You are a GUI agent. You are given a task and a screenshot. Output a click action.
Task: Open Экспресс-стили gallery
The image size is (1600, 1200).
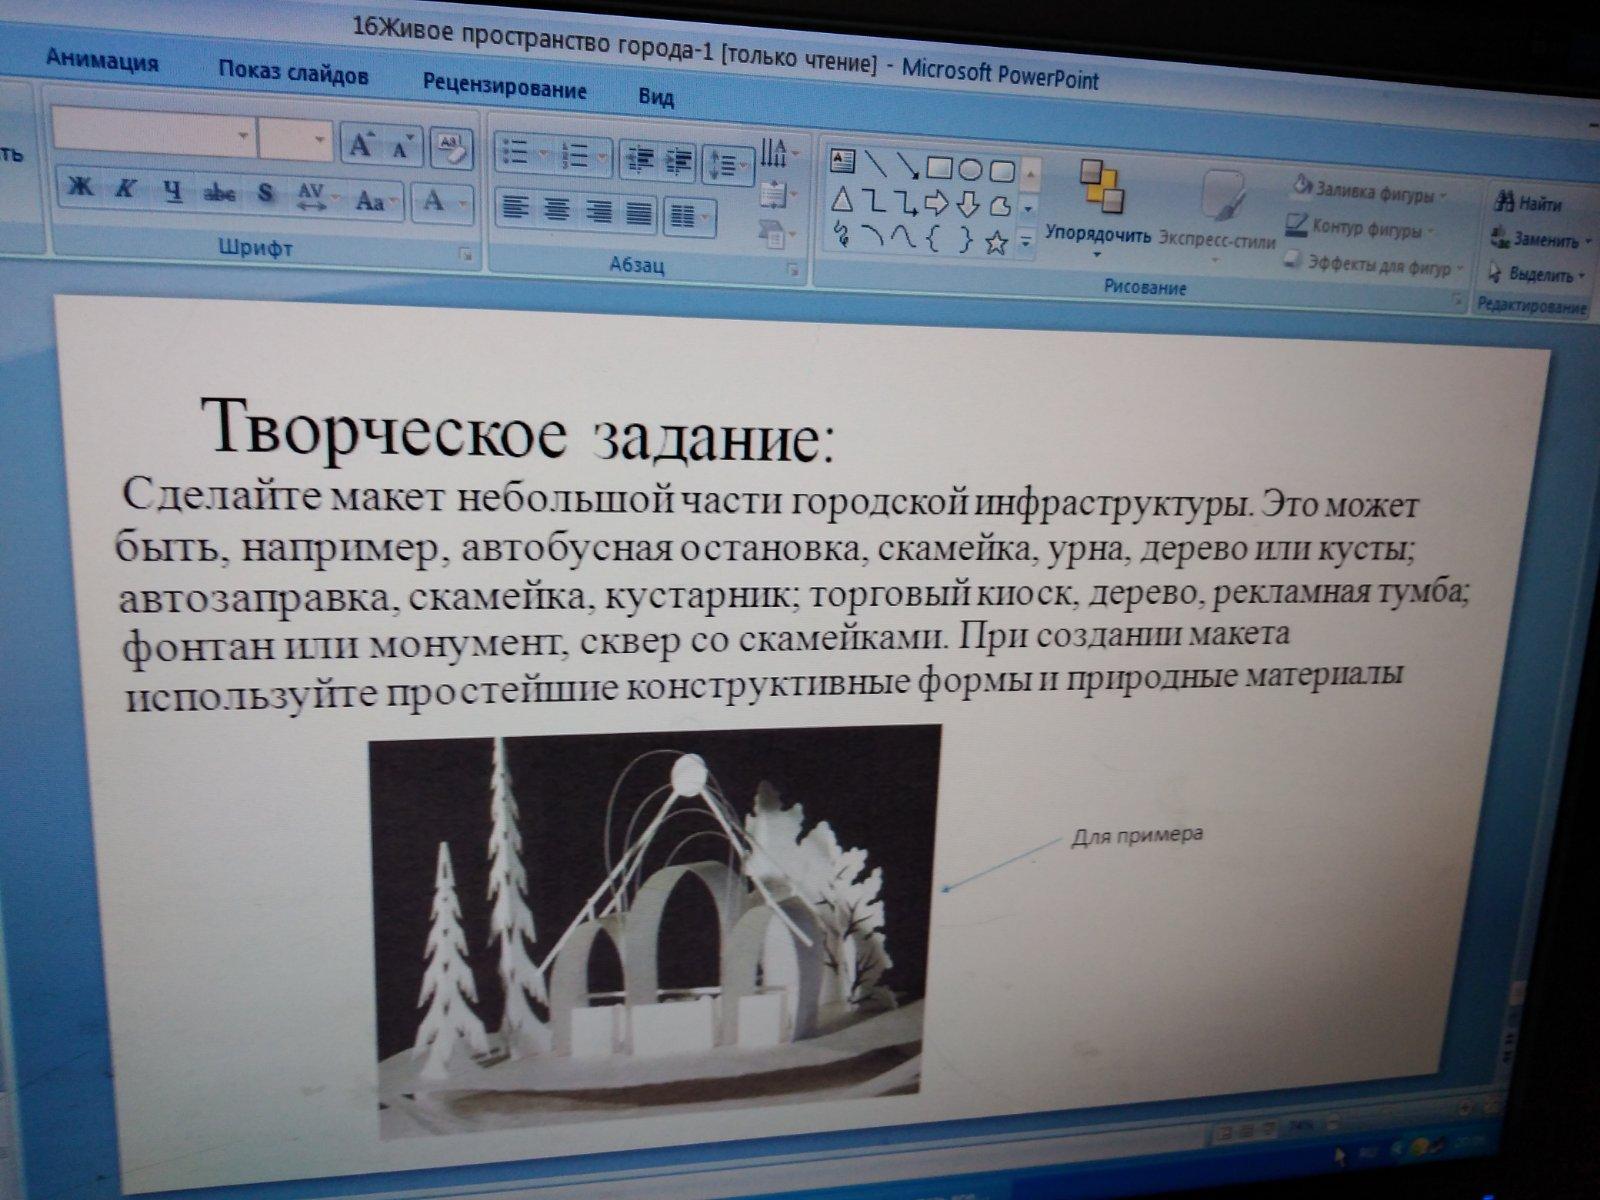1217,215
